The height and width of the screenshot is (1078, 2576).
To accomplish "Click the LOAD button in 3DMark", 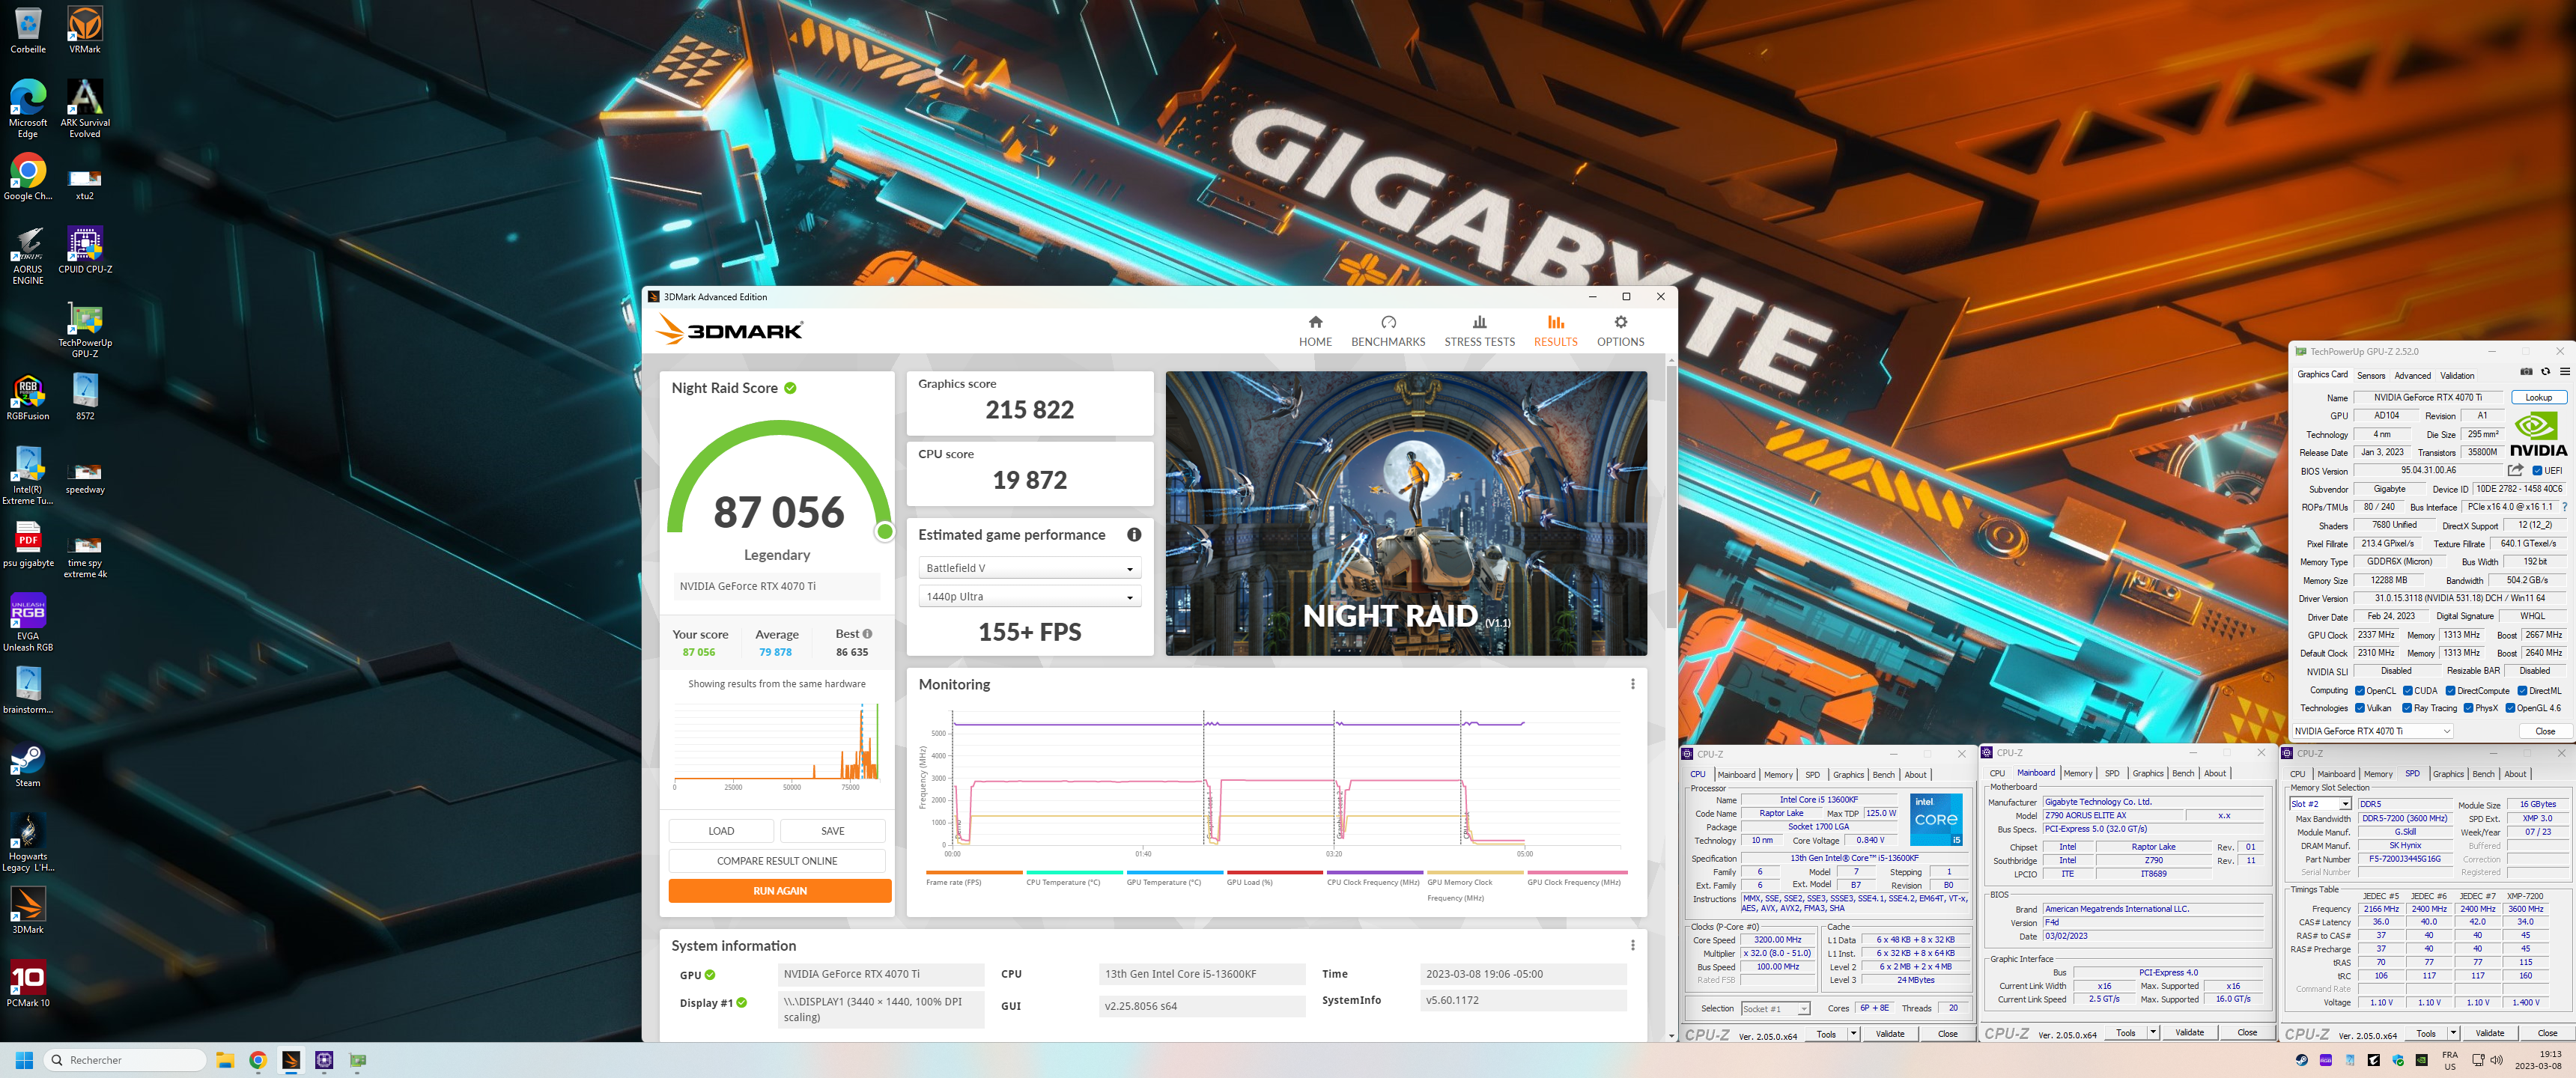I will (x=721, y=831).
